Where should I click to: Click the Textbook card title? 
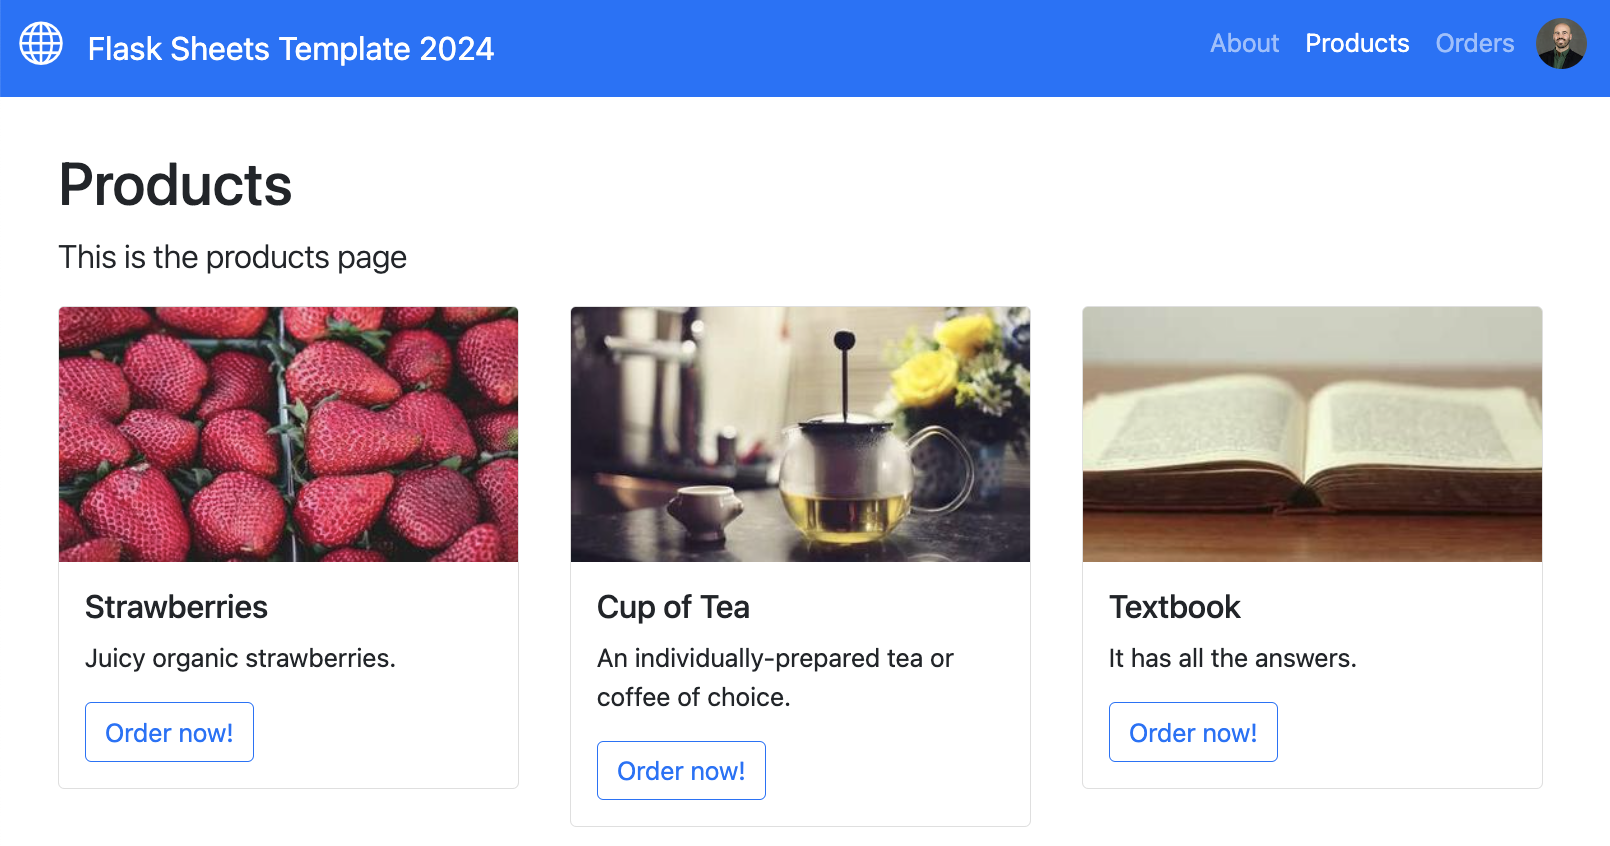pyautogui.click(x=1174, y=607)
